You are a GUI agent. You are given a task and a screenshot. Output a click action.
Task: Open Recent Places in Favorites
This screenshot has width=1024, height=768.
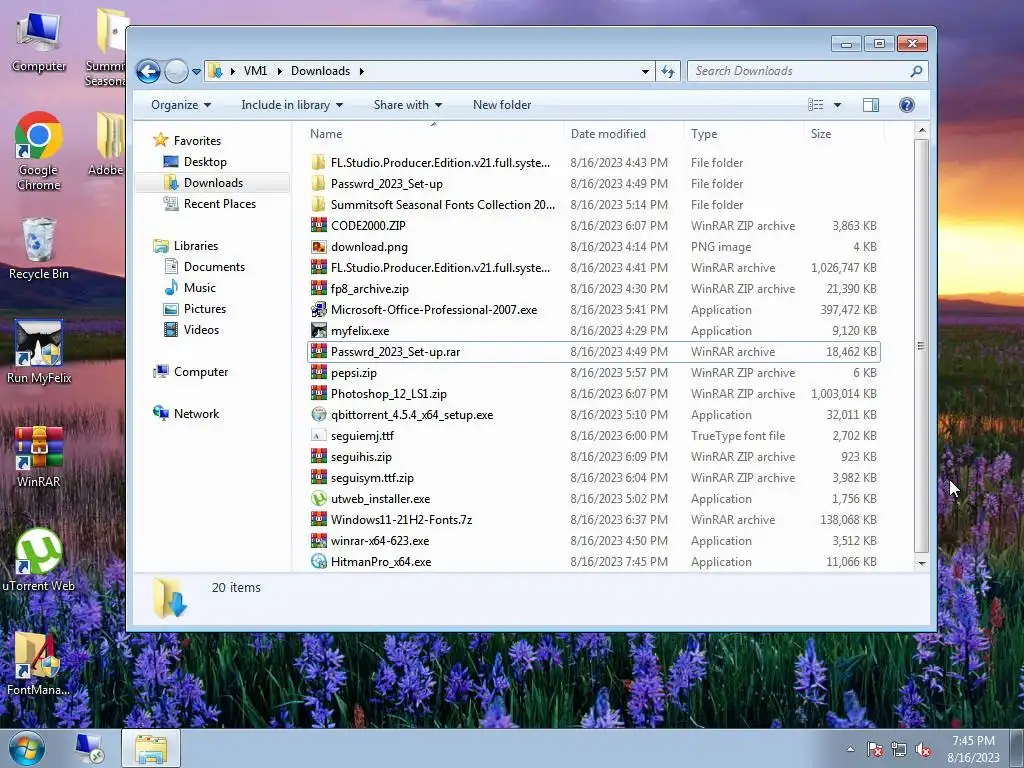tap(219, 204)
